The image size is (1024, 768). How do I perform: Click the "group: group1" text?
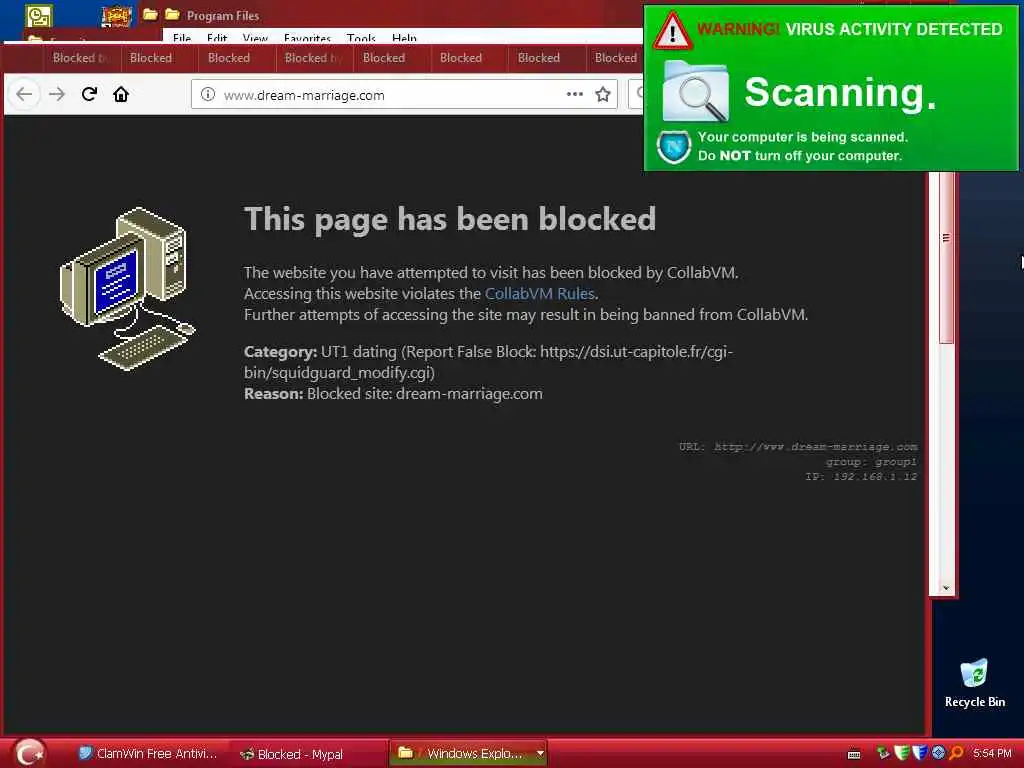871,462
